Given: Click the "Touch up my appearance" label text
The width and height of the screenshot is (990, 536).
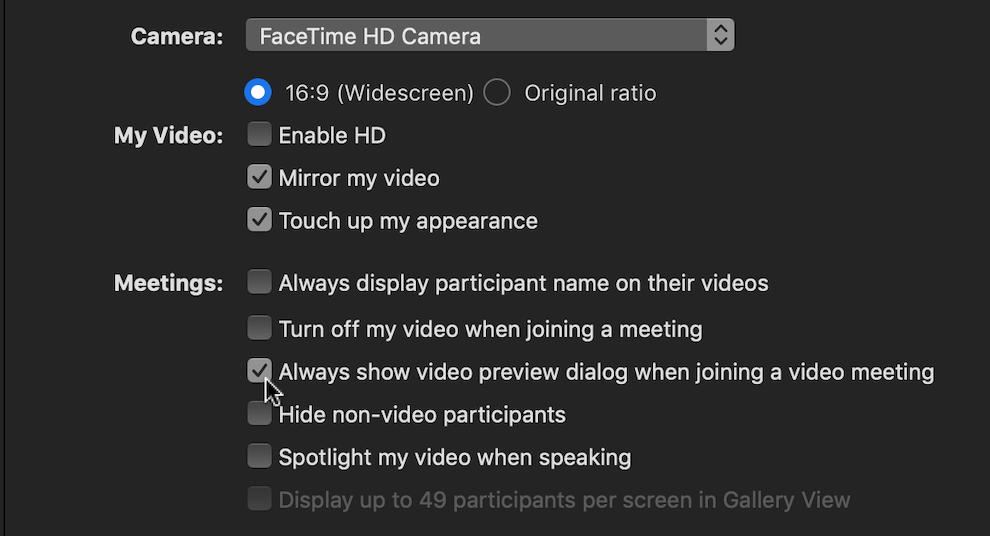Looking at the screenshot, I should pyautogui.click(x=408, y=221).
